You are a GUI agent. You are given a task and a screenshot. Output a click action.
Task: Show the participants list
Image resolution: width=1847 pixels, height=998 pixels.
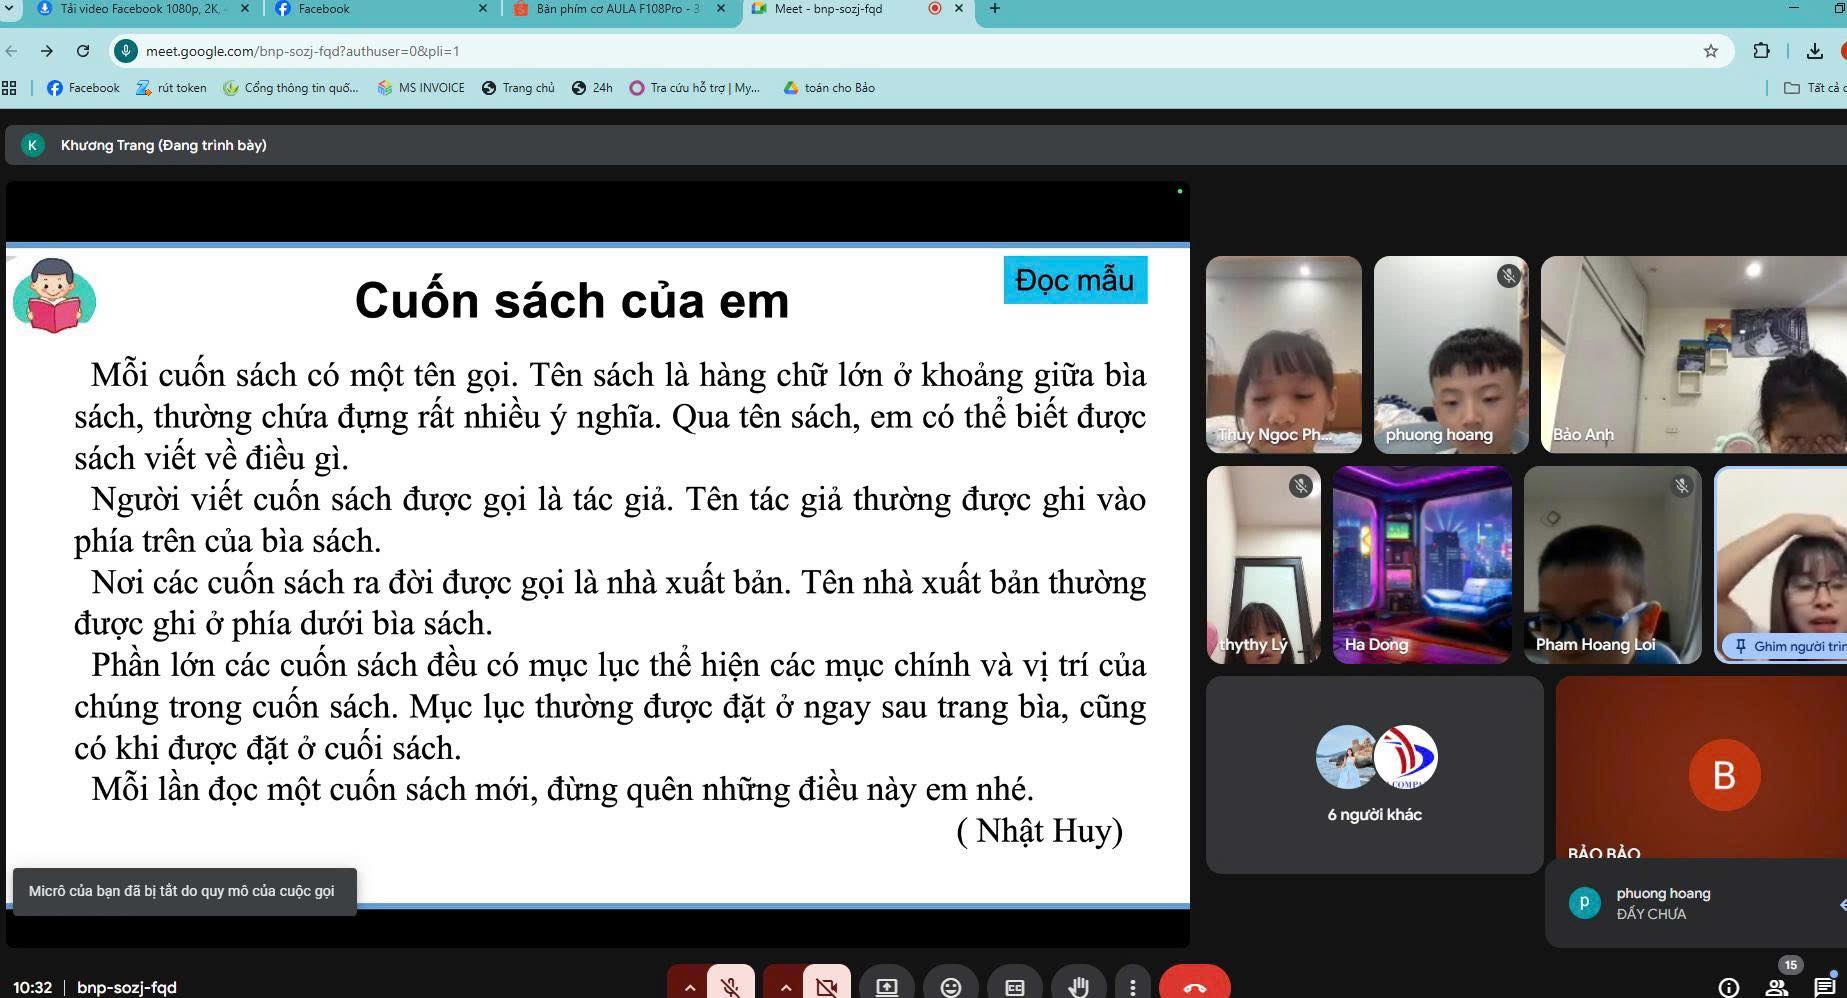click(1777, 987)
